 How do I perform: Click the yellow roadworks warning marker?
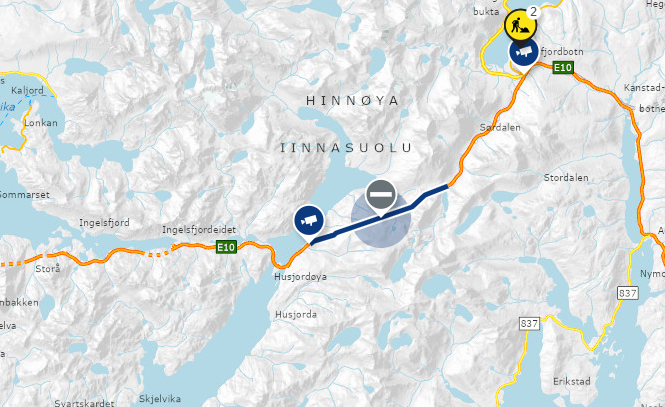click(520, 26)
